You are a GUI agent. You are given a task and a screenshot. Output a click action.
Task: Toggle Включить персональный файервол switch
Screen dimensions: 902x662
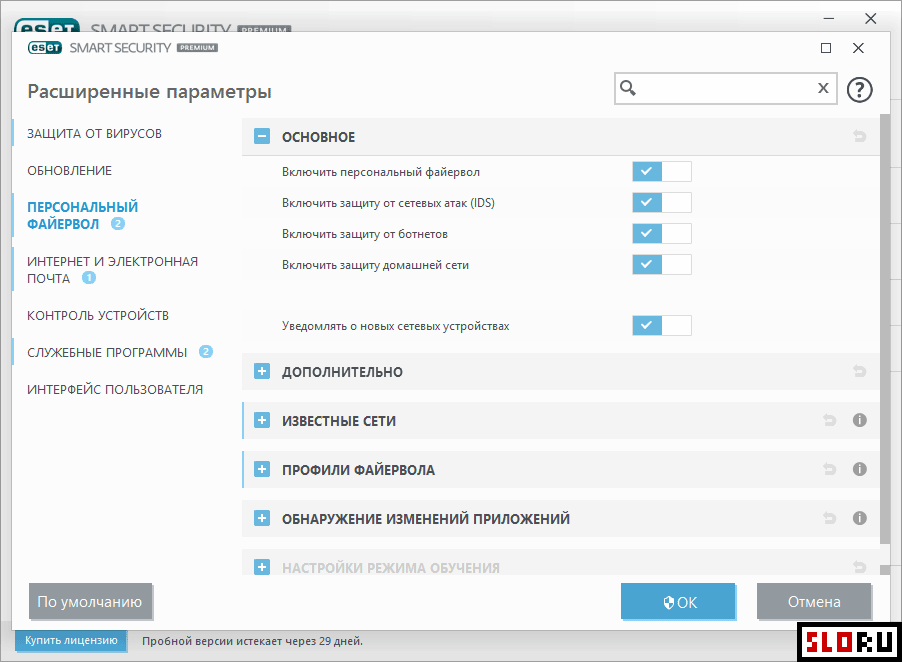pyautogui.click(x=662, y=171)
